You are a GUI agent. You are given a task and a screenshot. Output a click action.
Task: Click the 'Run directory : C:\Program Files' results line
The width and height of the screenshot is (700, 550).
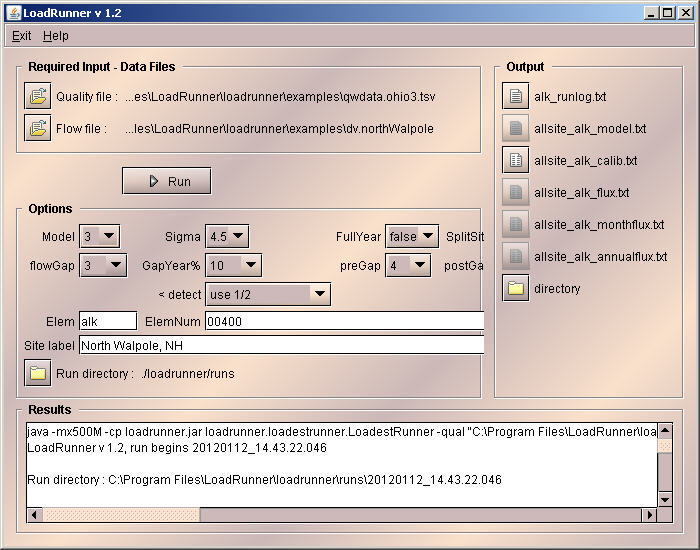pos(264,480)
